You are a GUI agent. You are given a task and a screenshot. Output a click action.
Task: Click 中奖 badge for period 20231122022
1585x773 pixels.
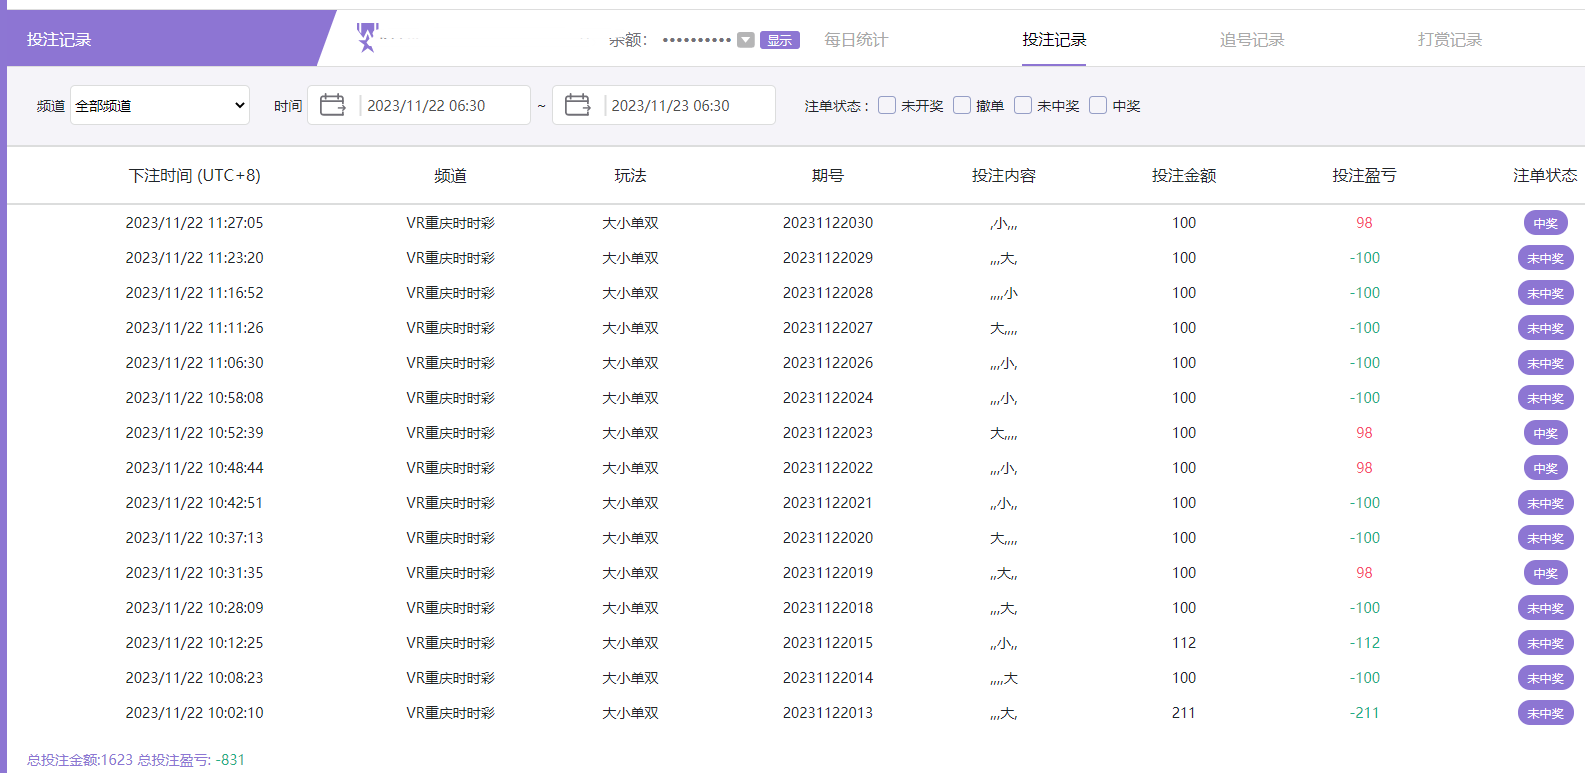pos(1545,468)
